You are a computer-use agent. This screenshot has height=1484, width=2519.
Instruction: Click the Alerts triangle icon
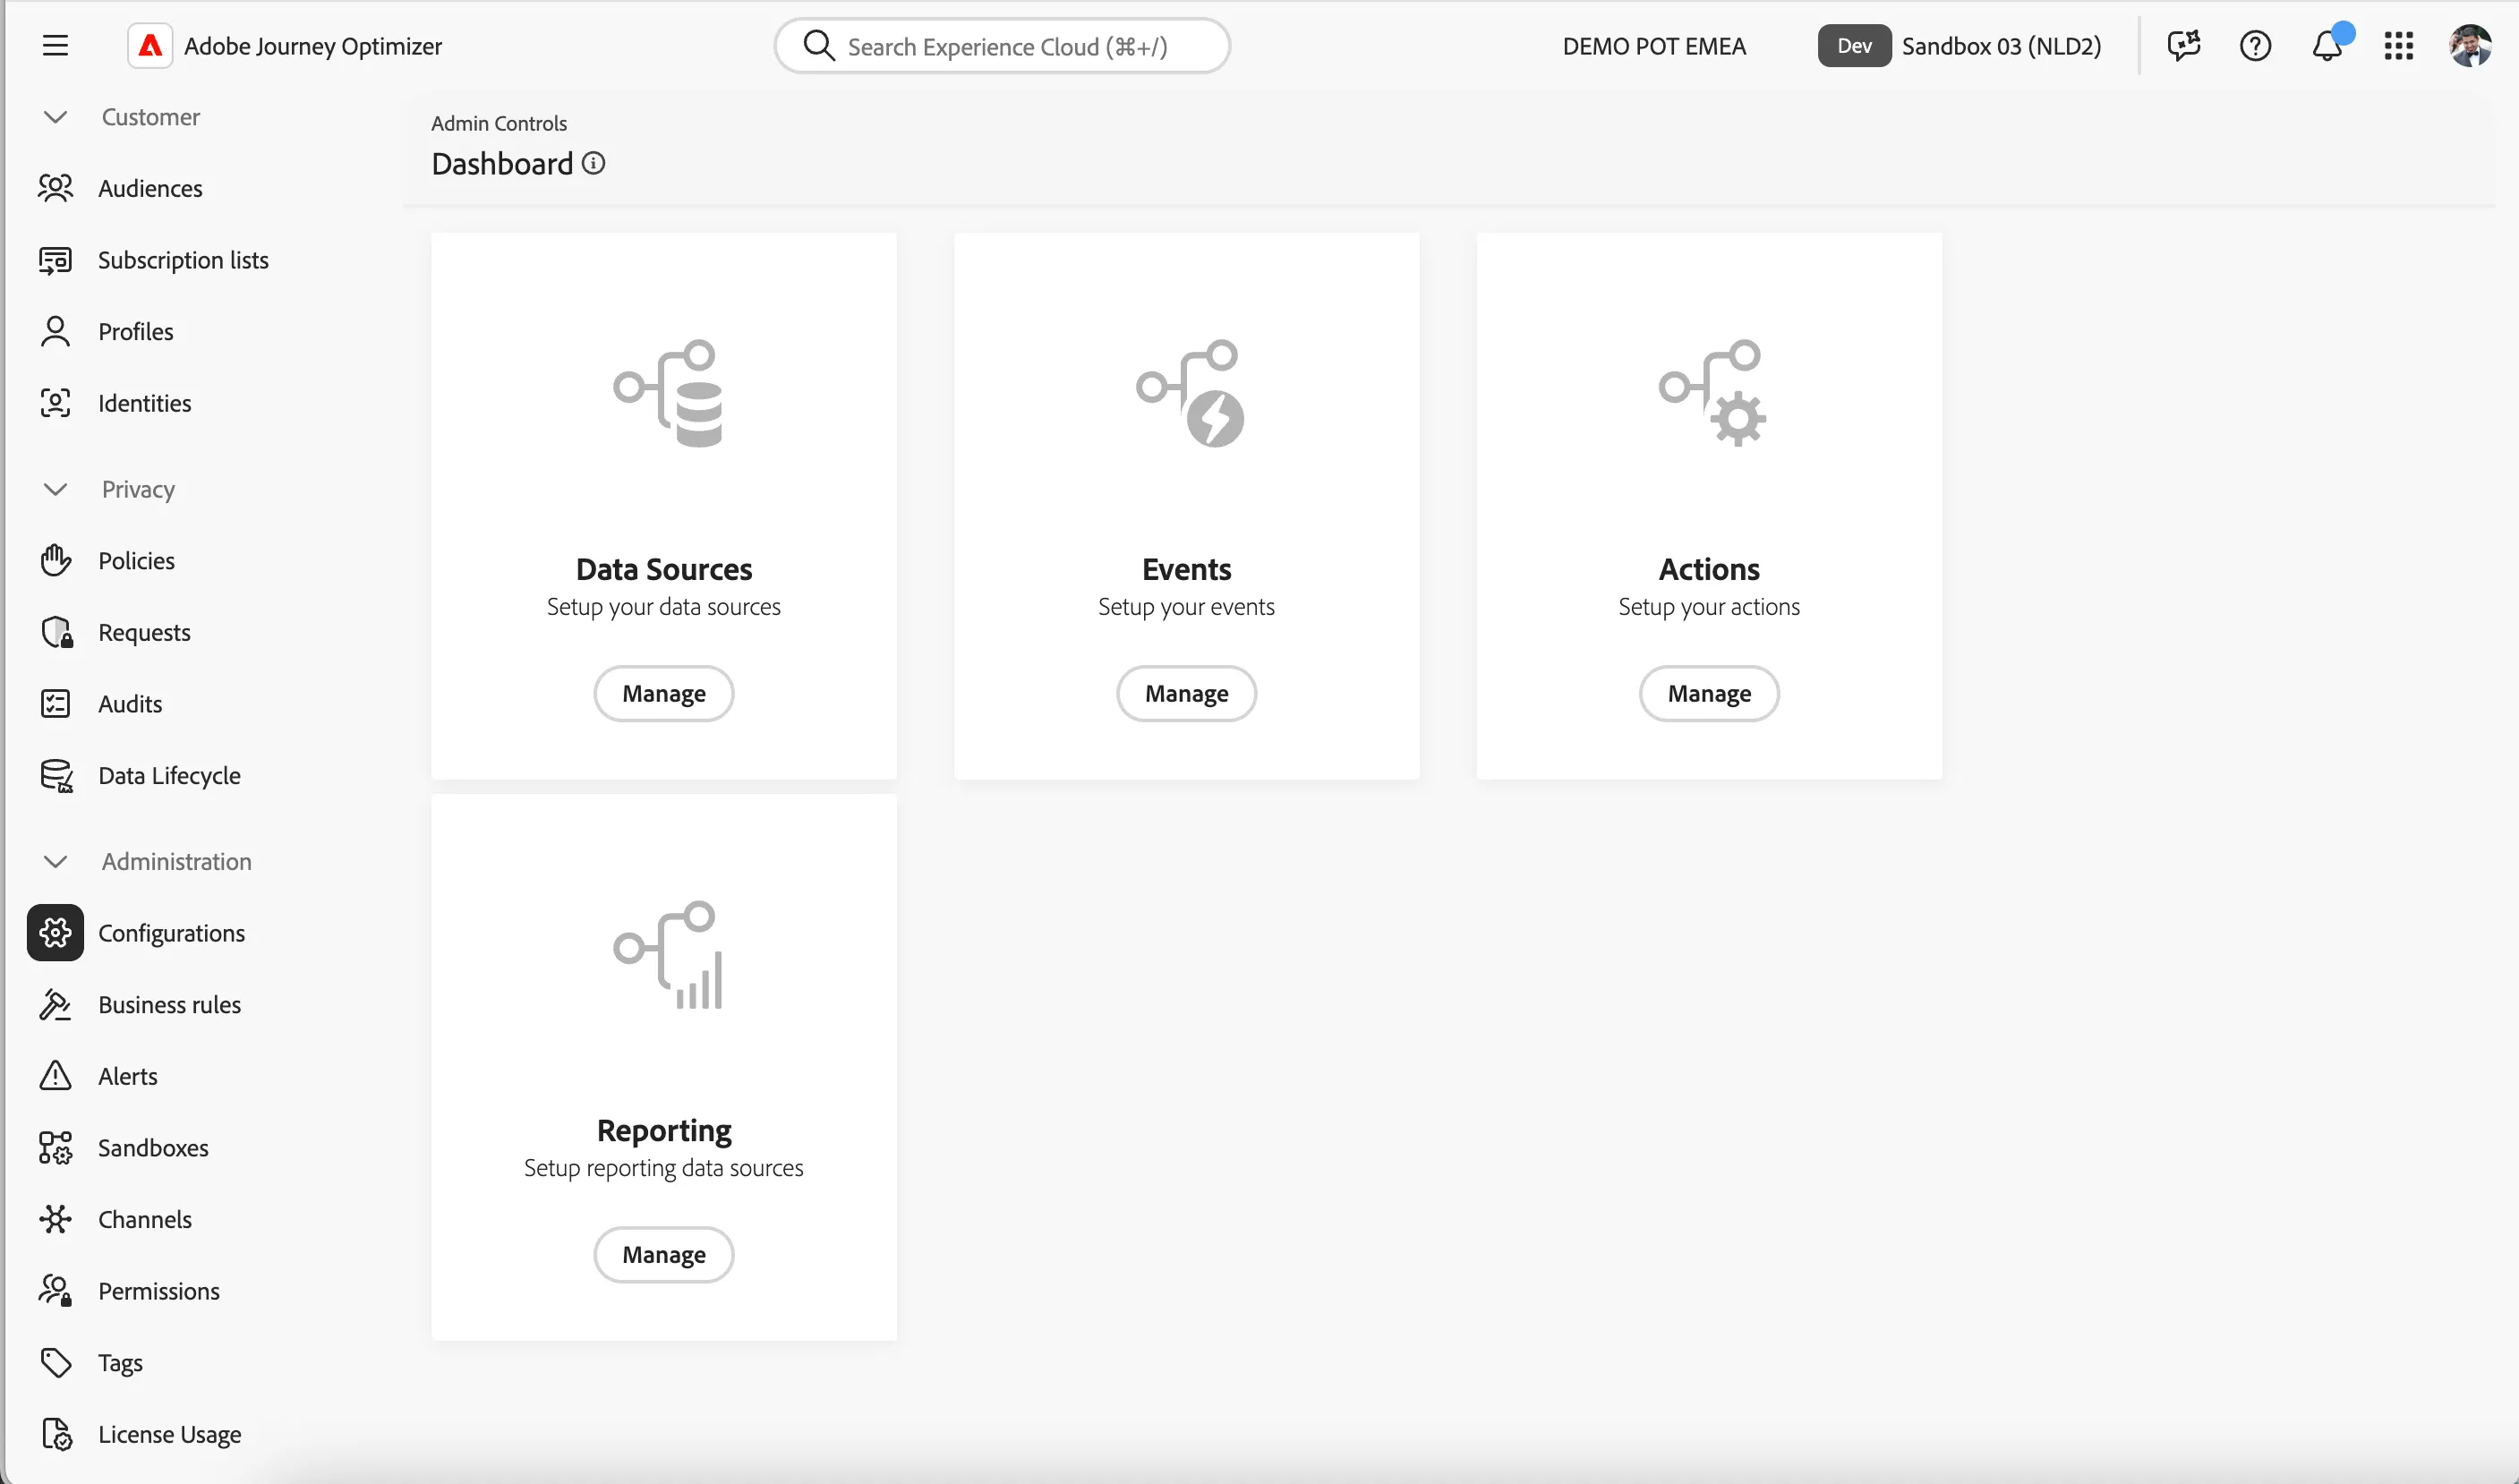tap(55, 1076)
